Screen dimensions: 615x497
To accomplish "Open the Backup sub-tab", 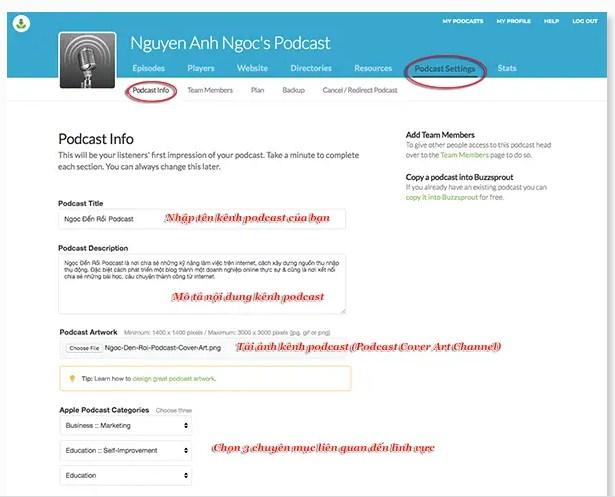I will (x=293, y=91).
